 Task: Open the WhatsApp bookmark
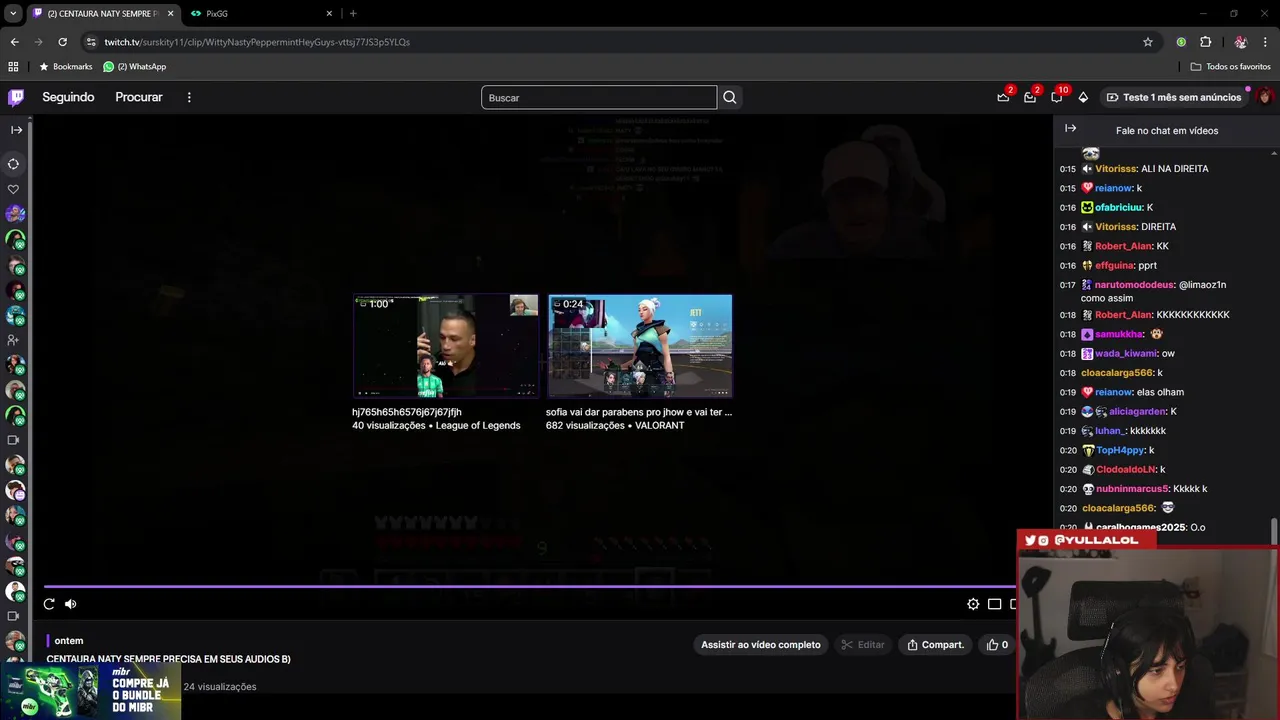(135, 66)
